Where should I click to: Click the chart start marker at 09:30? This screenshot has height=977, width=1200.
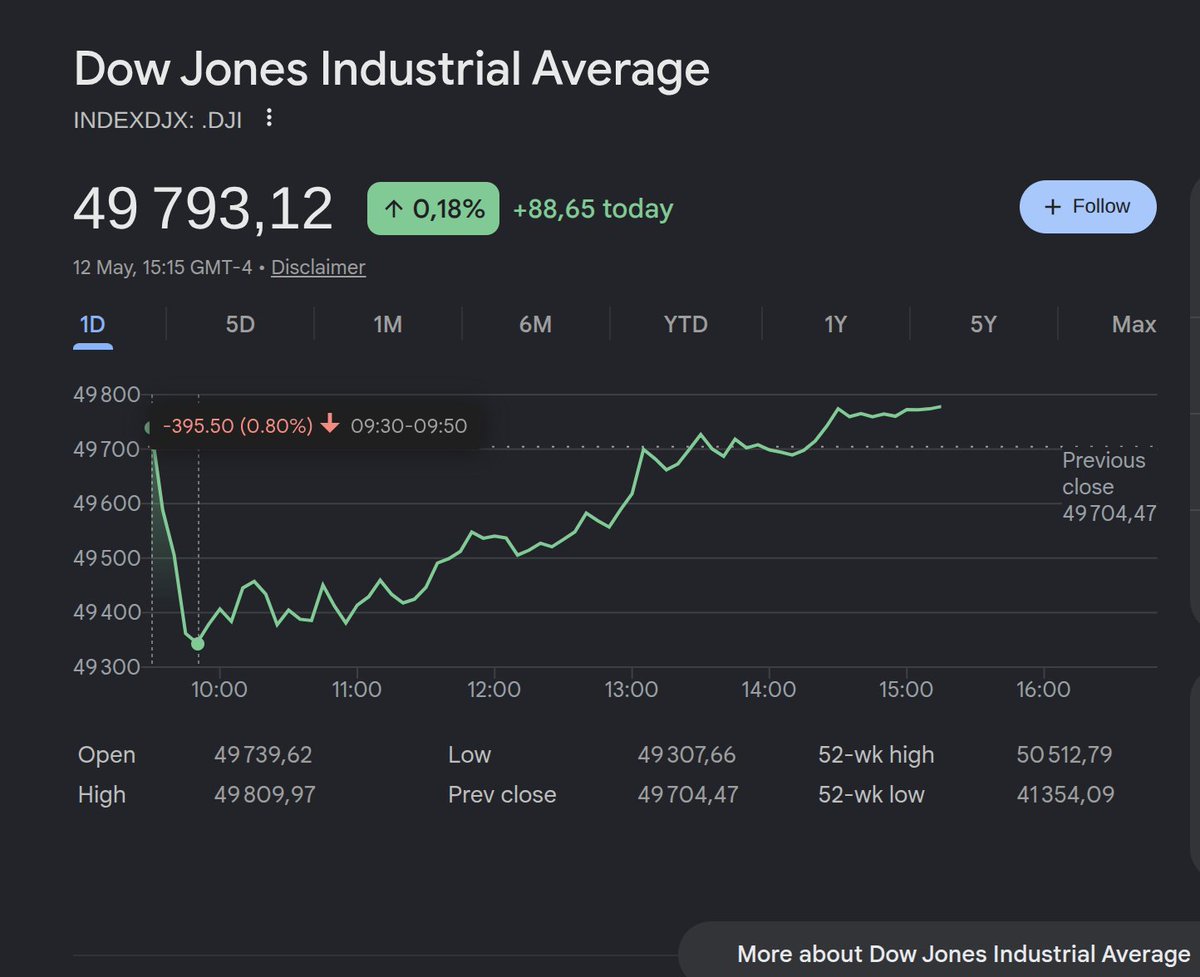pos(149,428)
